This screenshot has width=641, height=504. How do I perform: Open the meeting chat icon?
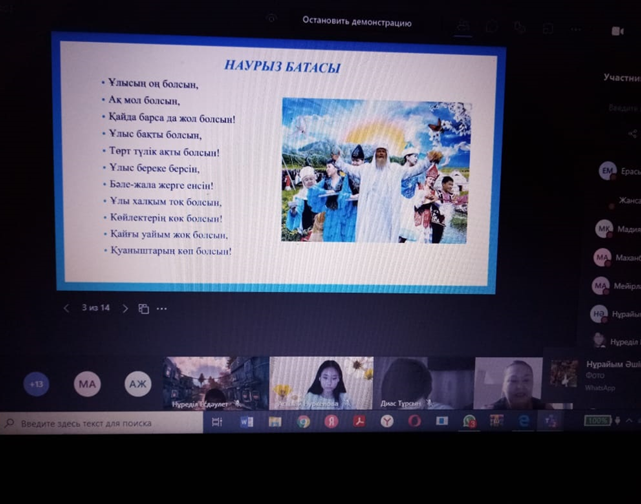[x=491, y=29]
